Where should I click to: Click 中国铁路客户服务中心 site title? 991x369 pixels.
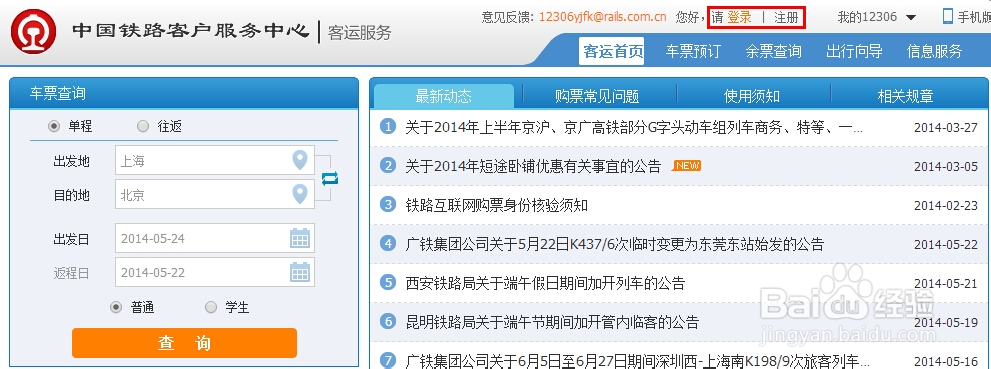tap(190, 30)
